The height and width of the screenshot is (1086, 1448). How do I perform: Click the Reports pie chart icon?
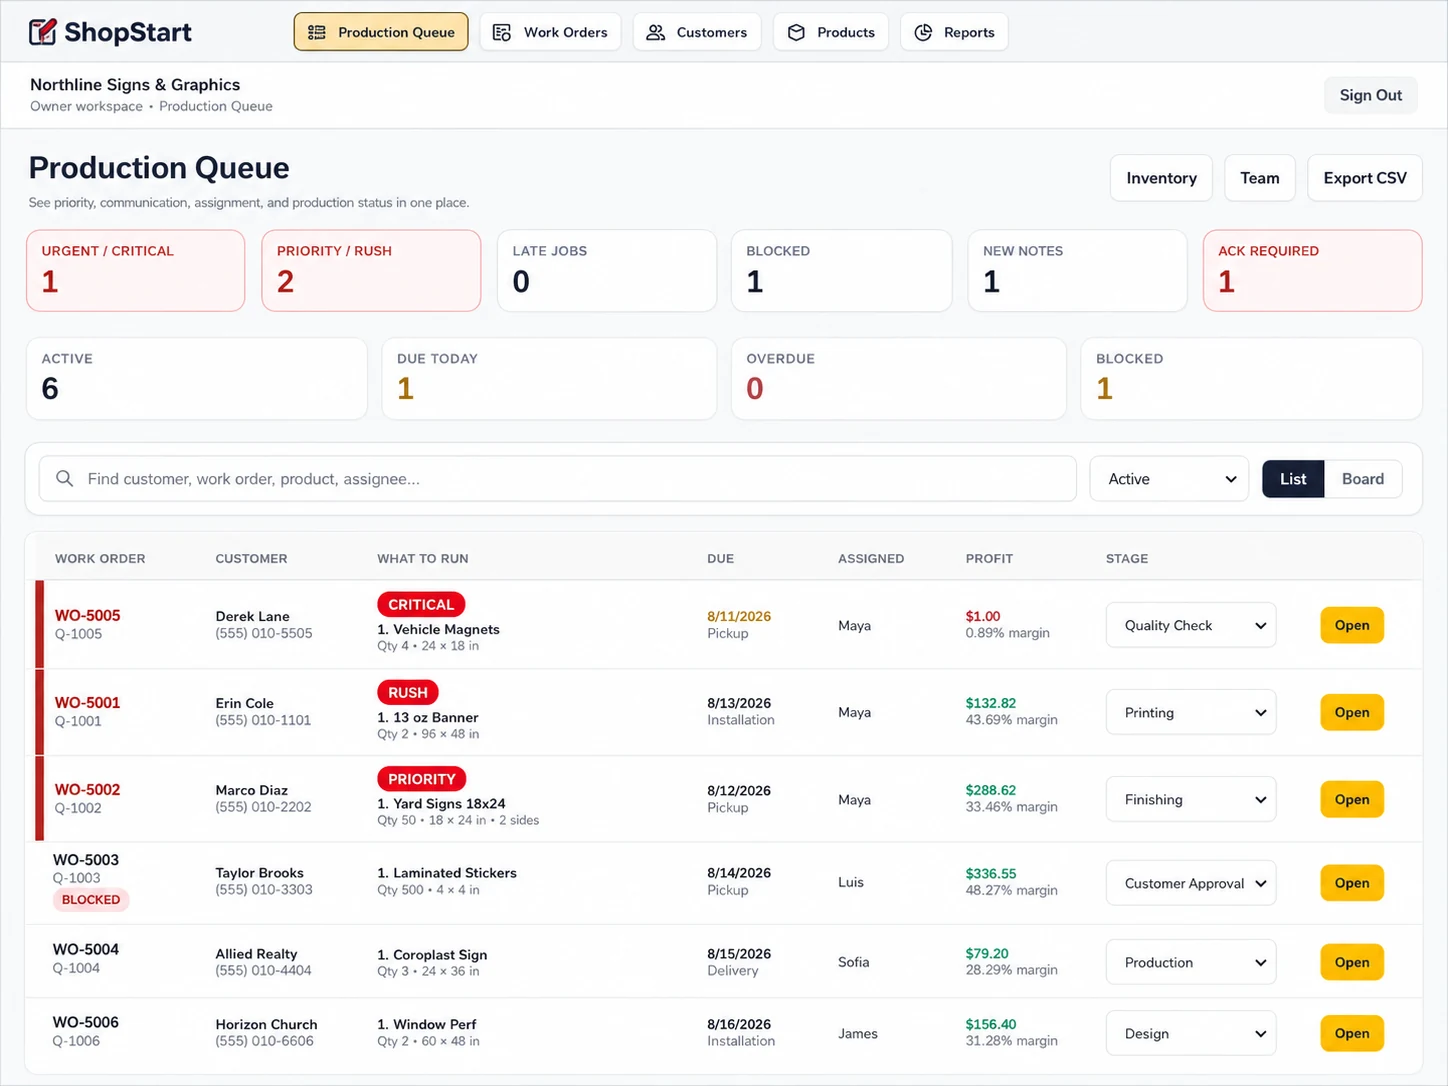click(923, 32)
